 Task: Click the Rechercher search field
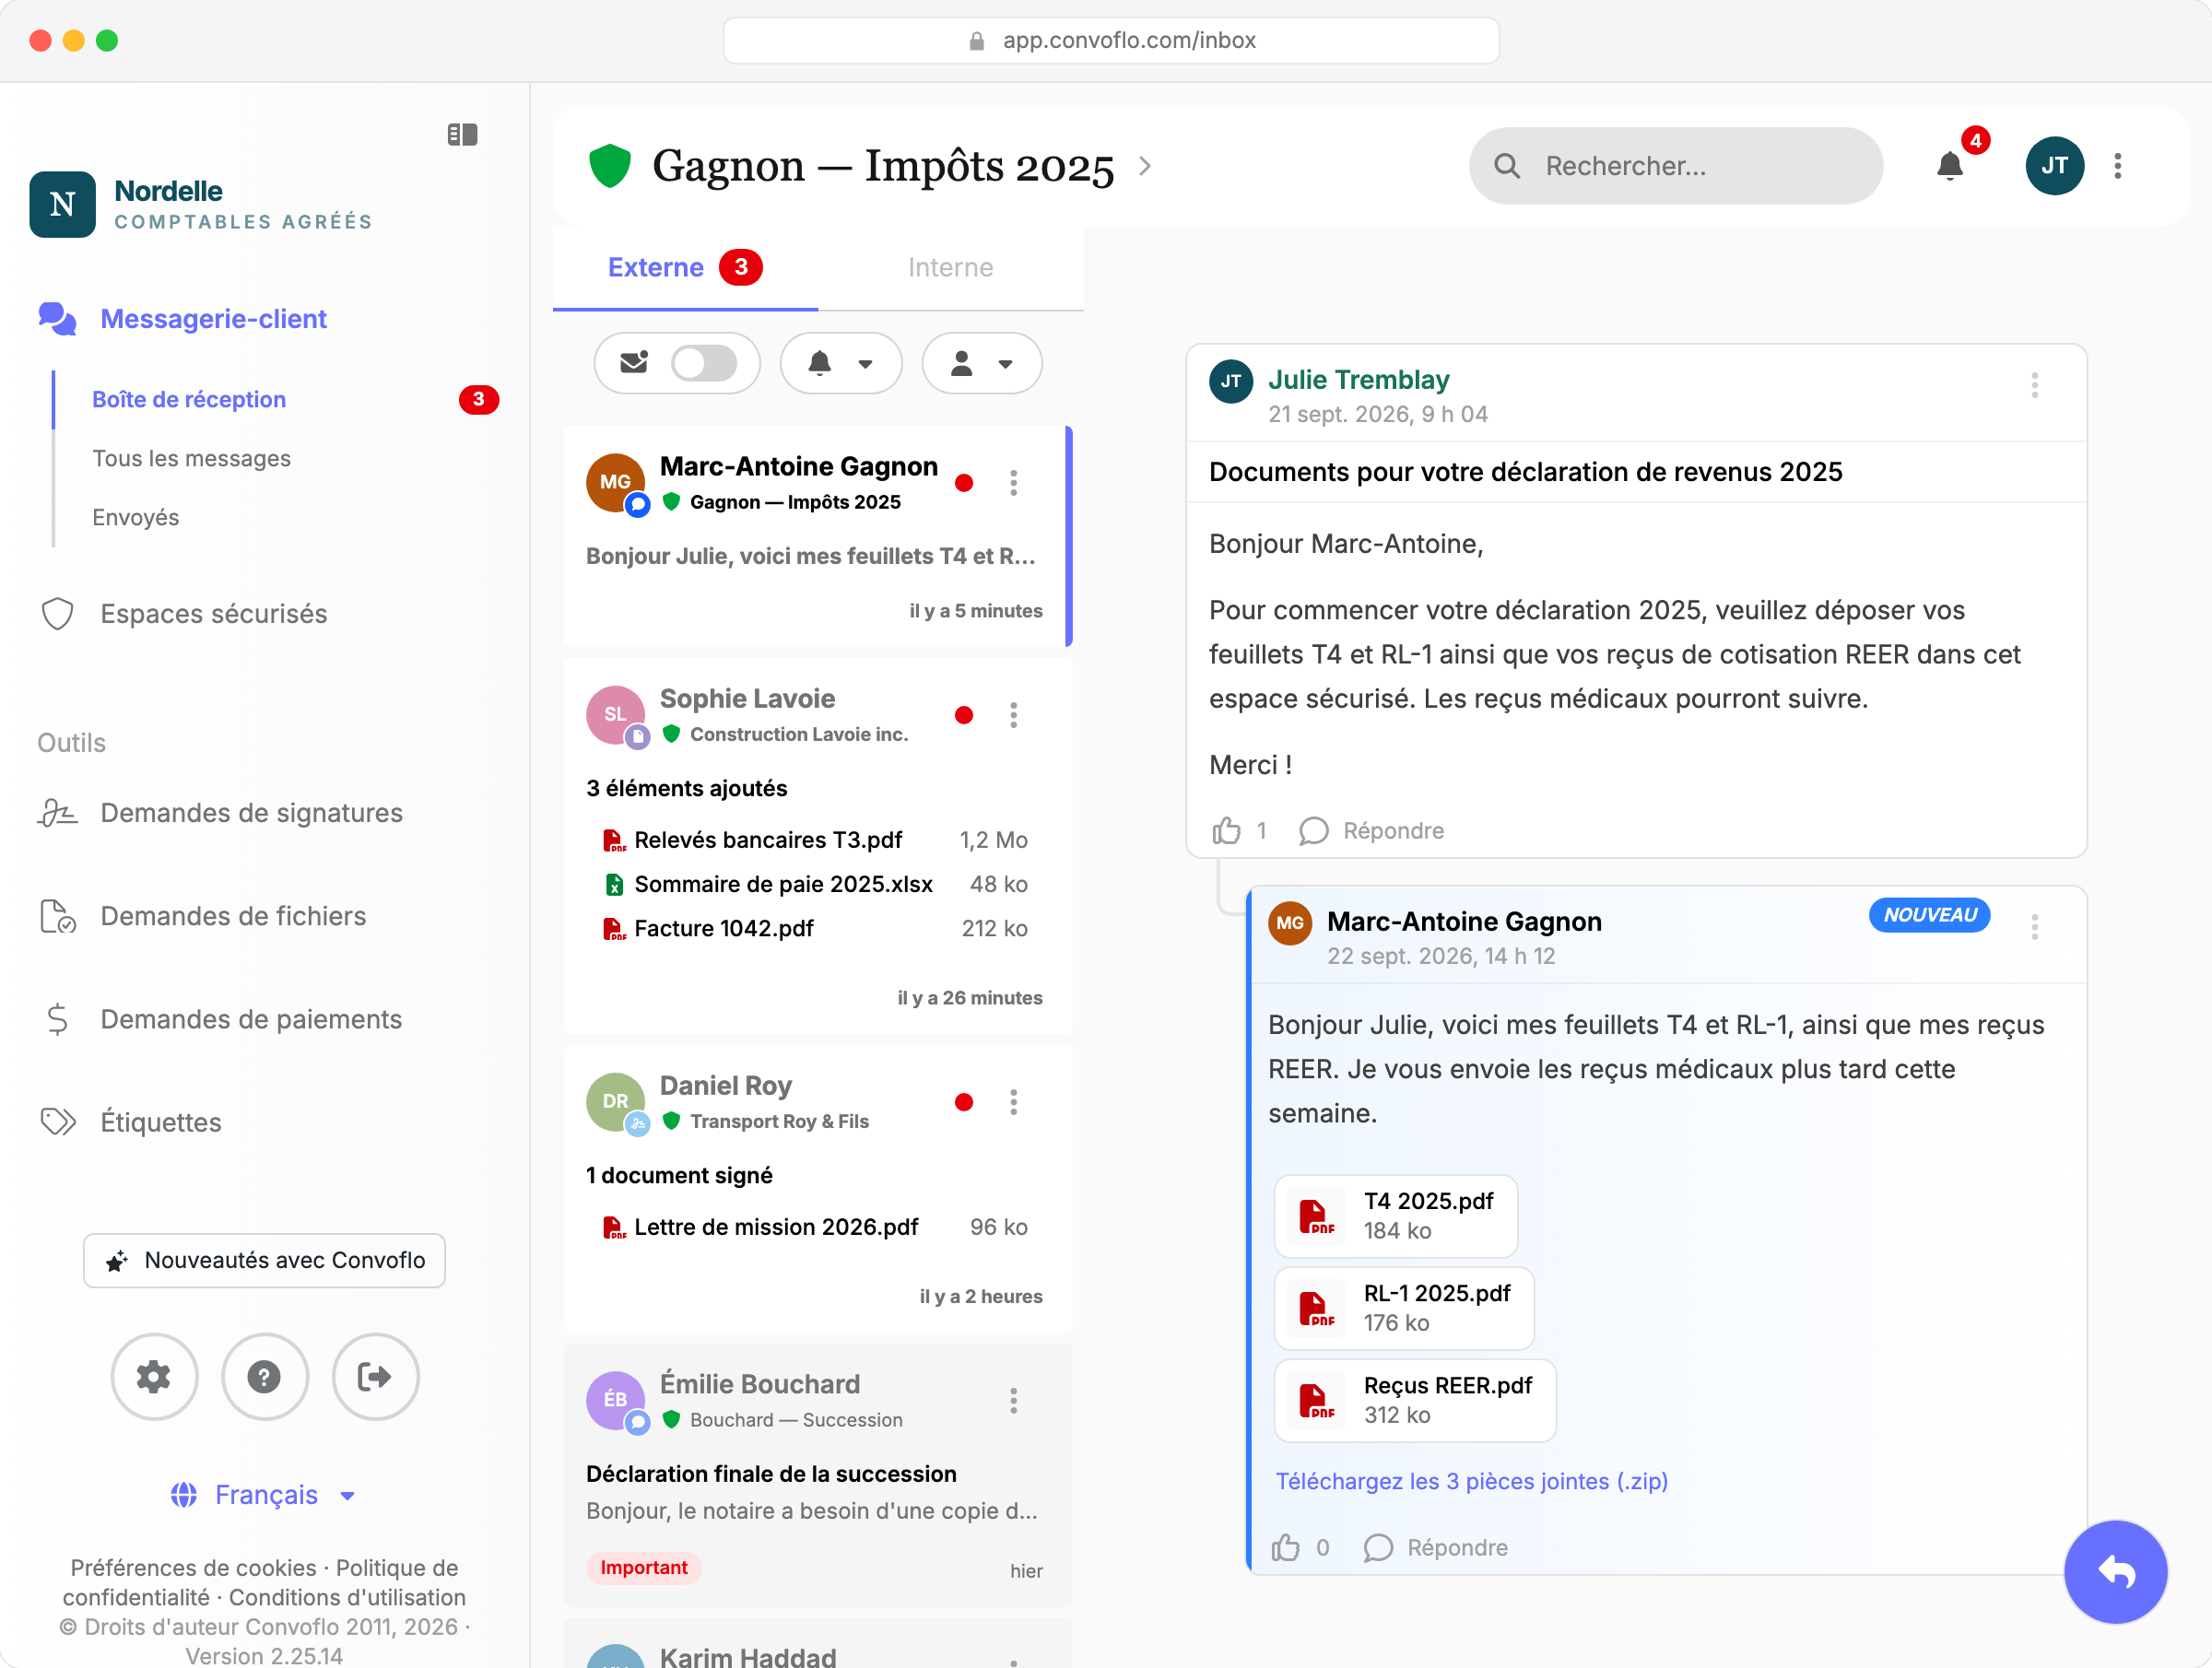point(1675,166)
